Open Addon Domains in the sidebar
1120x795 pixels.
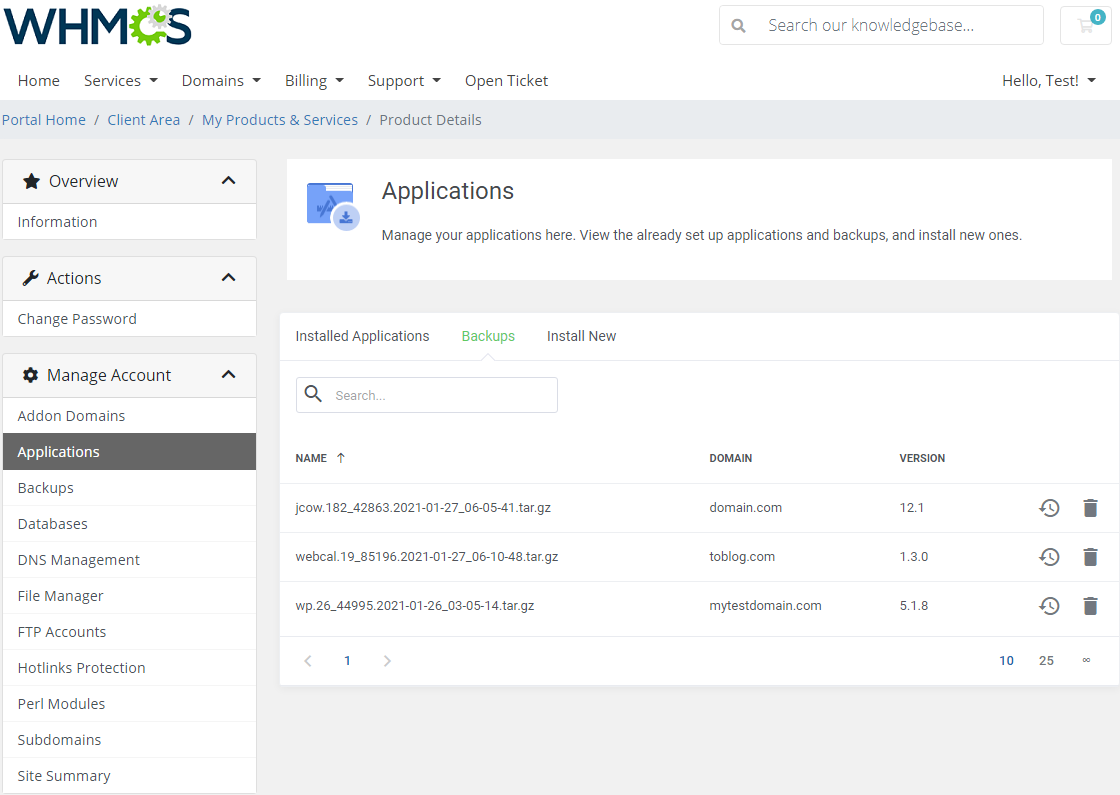click(129, 416)
